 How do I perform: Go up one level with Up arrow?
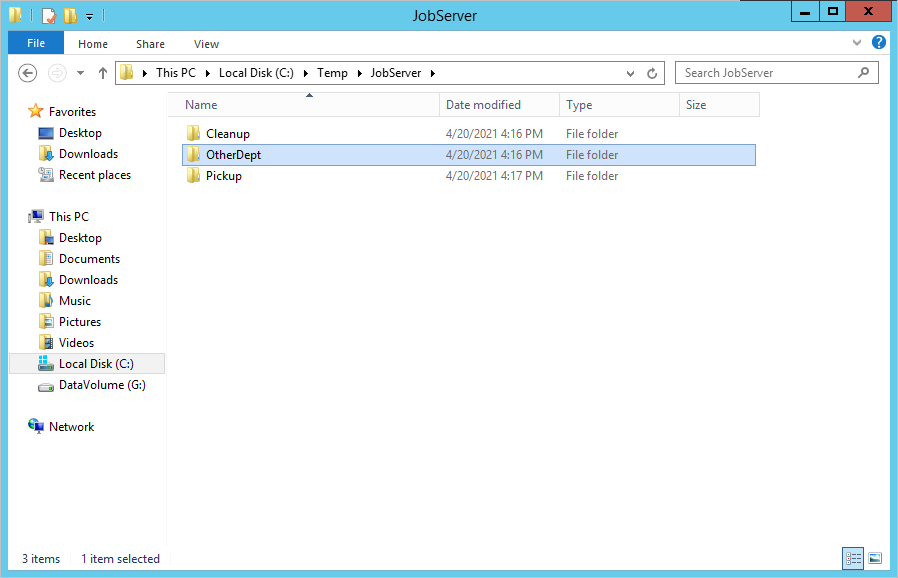click(102, 73)
